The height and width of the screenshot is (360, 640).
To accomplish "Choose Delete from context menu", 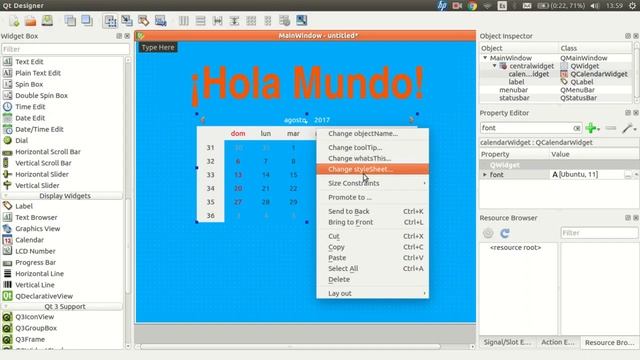I will 372,280.
